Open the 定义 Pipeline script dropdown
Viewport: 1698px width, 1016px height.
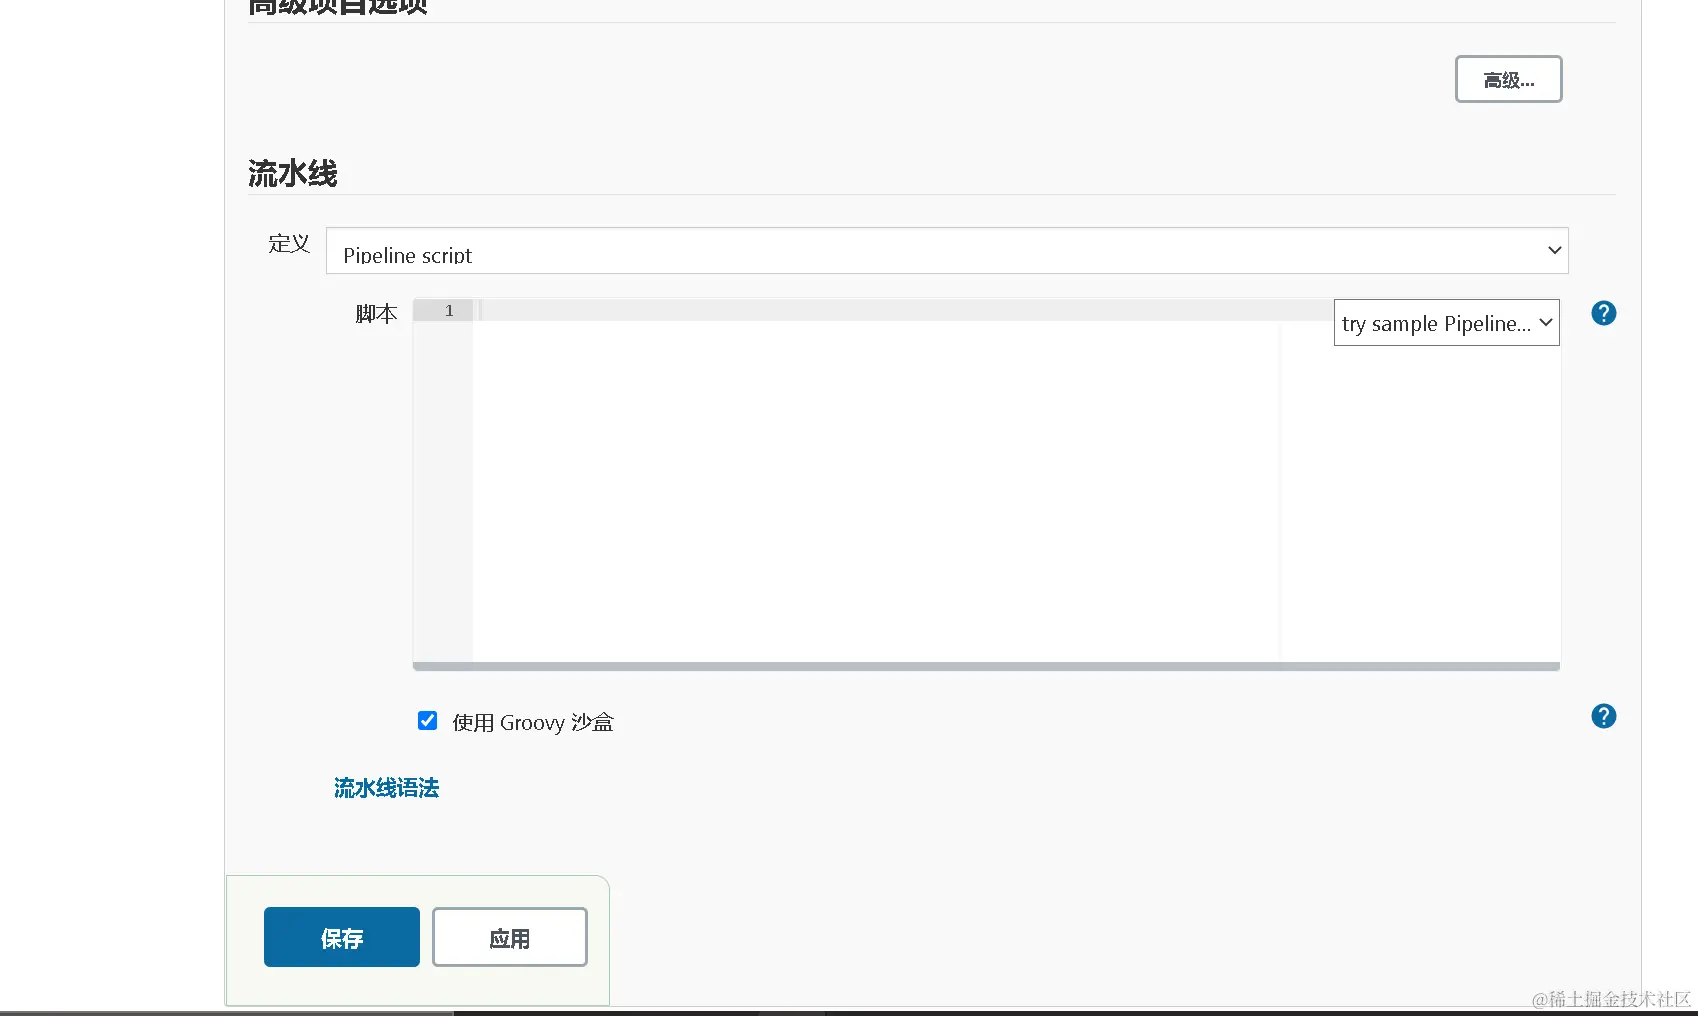(947, 251)
